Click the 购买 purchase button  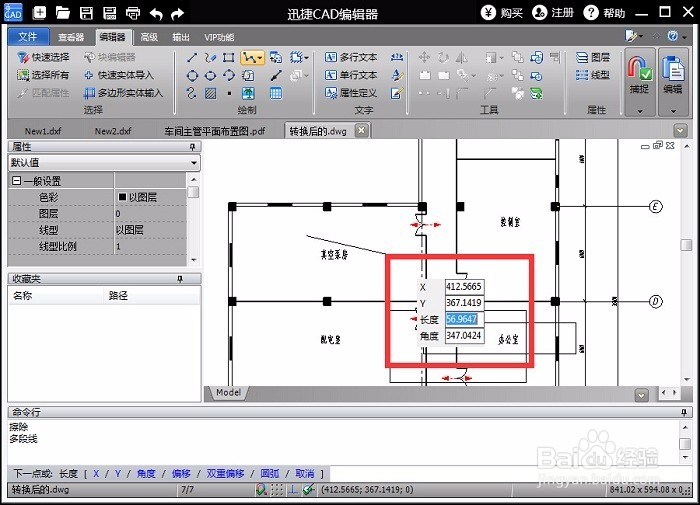click(502, 13)
